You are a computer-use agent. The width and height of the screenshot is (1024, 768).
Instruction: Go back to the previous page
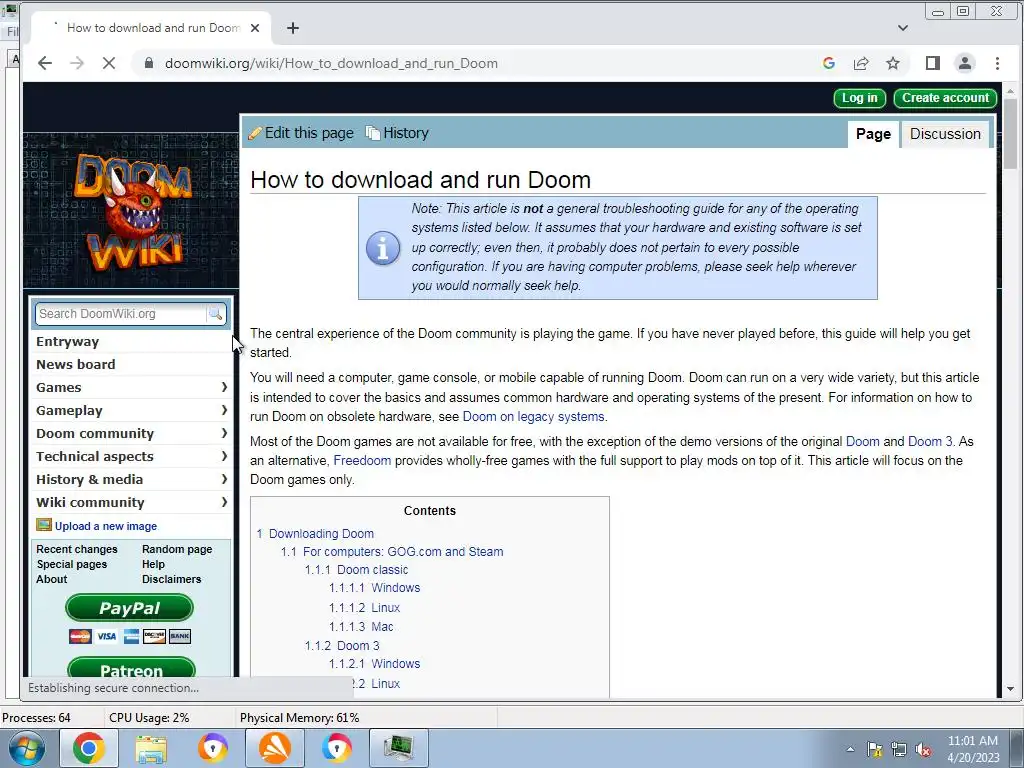pyautogui.click(x=44, y=63)
